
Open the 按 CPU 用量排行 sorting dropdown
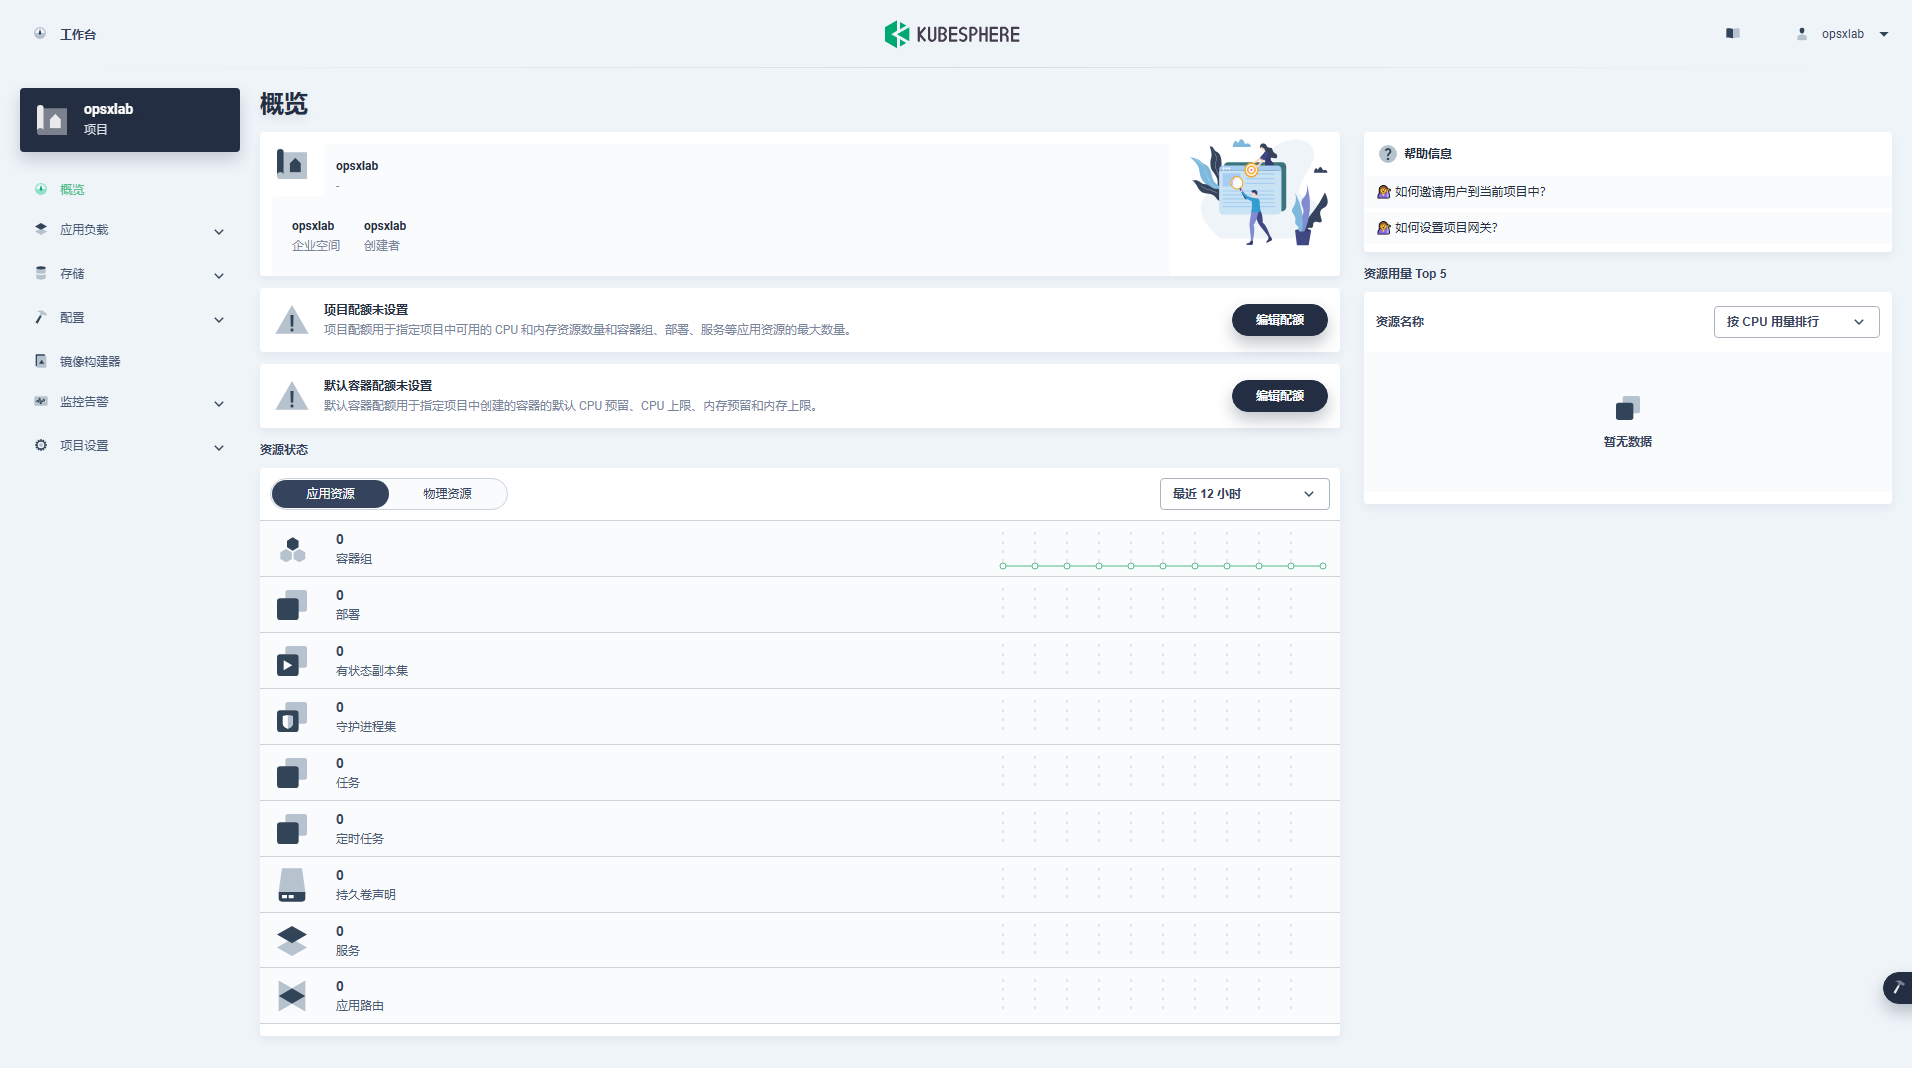[x=1796, y=322]
